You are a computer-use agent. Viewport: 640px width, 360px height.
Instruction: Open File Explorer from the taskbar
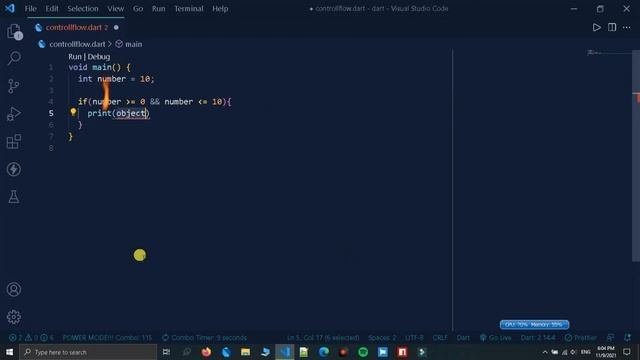pyautogui.click(x=245, y=352)
